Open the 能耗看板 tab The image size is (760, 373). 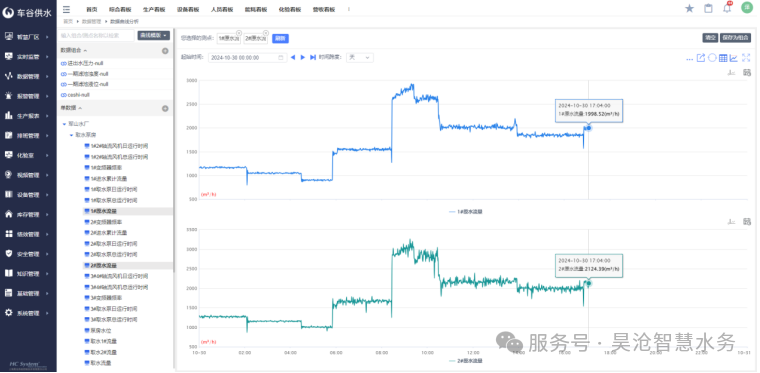[x=256, y=9]
